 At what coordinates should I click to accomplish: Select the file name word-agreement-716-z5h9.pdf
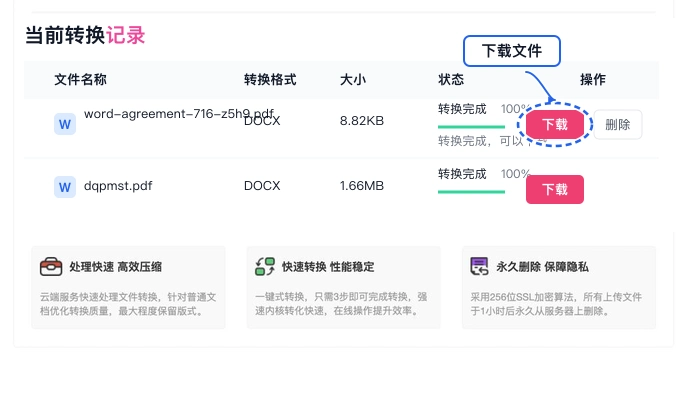coord(179,114)
